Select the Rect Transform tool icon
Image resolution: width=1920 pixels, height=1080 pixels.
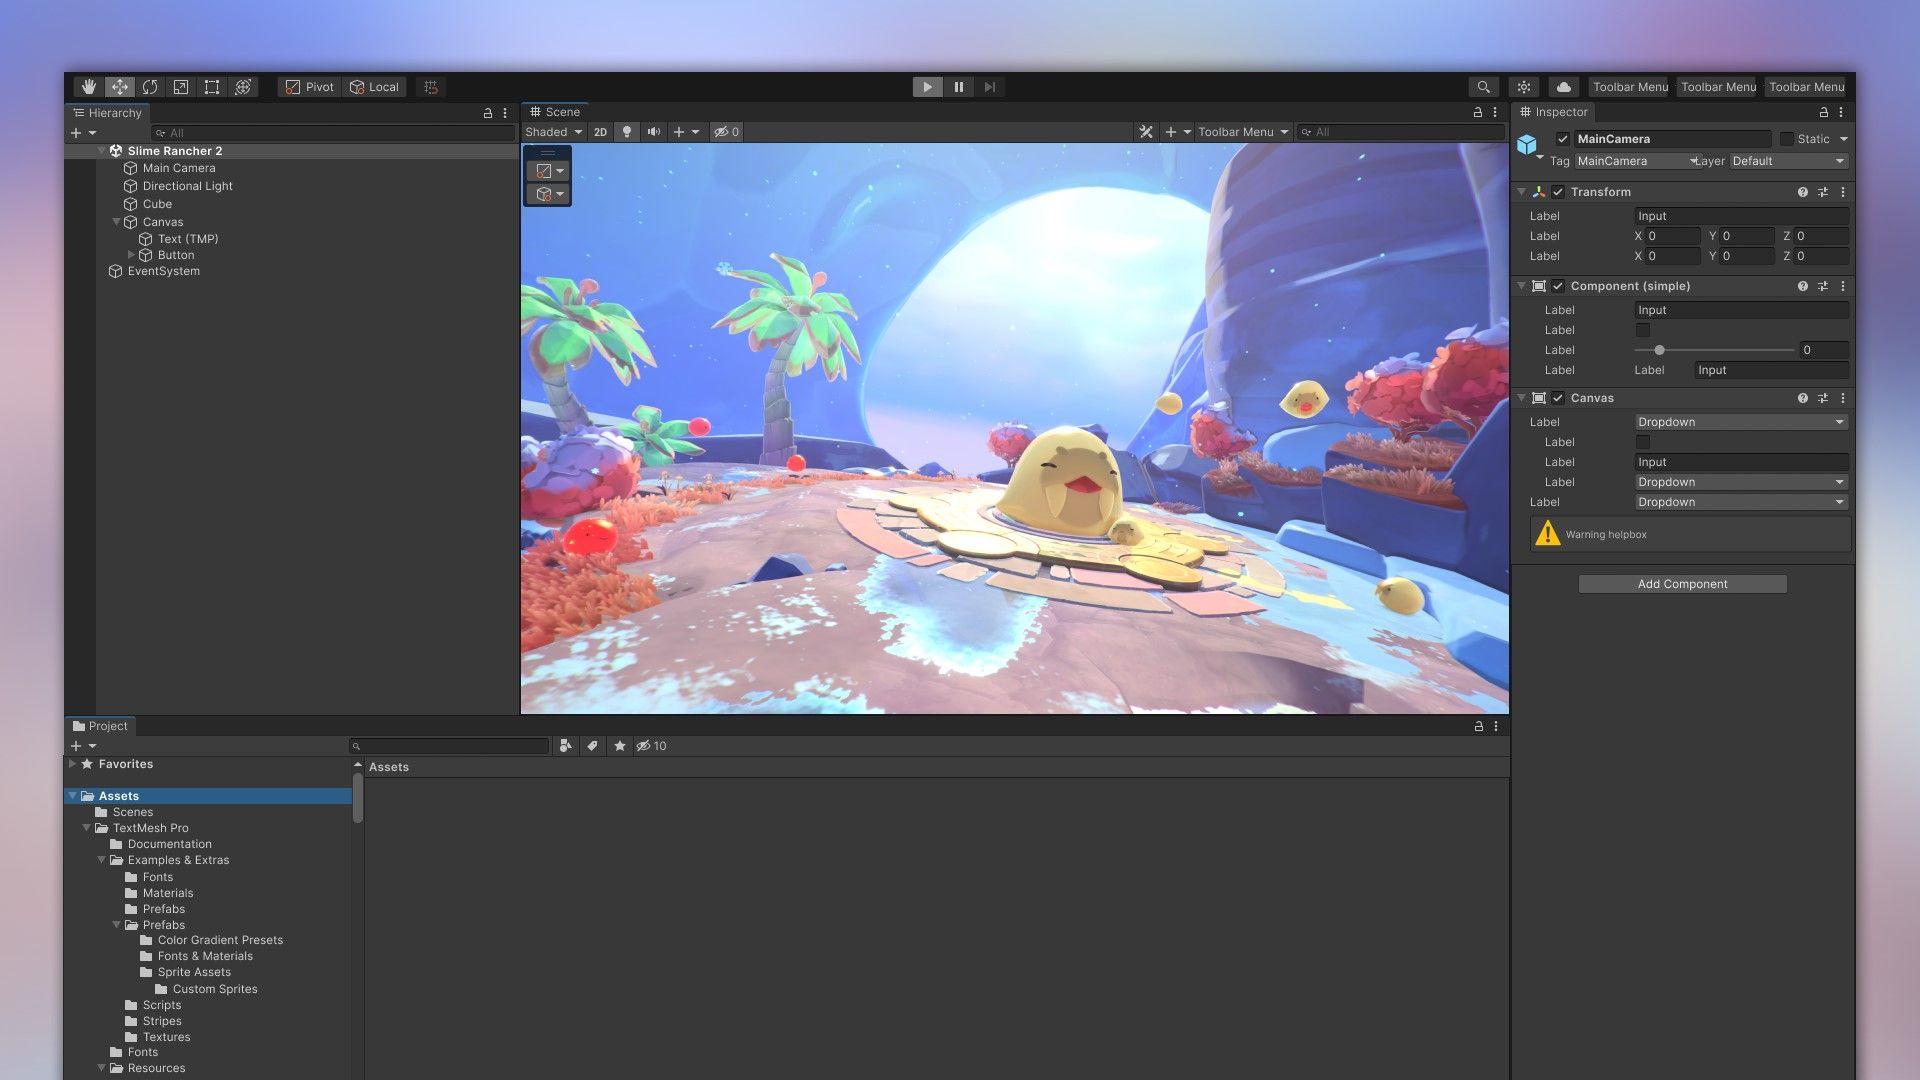[210, 87]
